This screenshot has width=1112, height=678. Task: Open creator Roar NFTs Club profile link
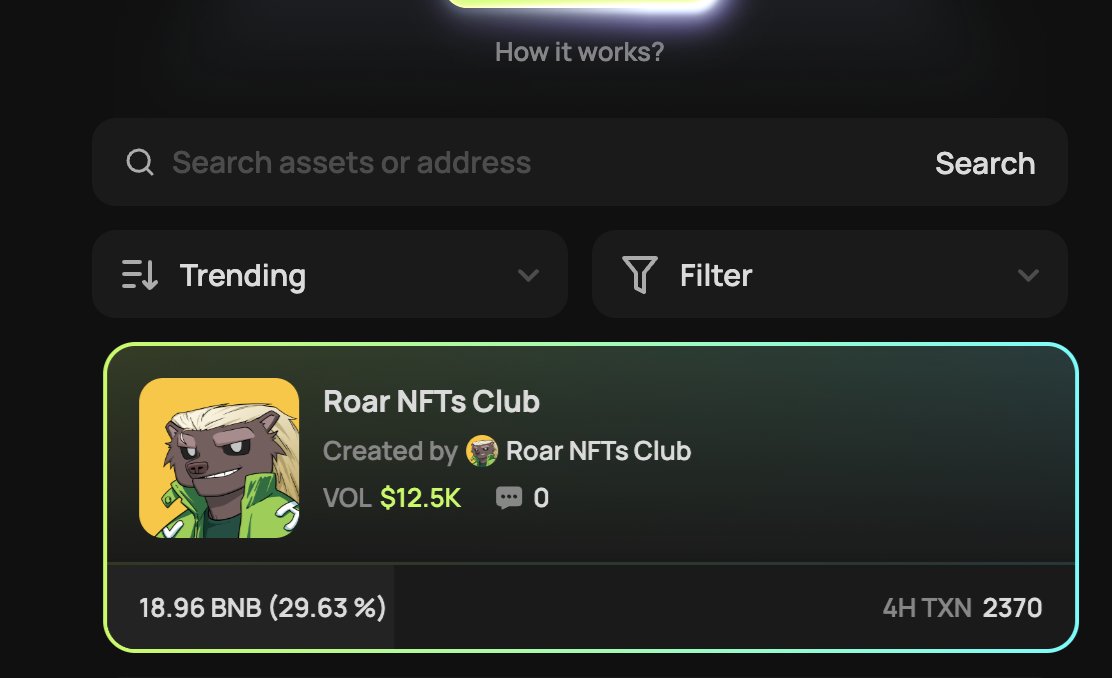point(598,451)
